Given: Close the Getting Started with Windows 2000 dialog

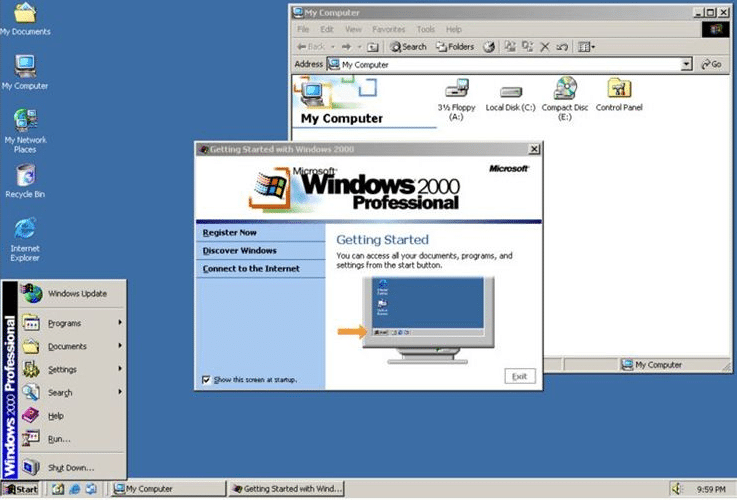Looking at the screenshot, I should click(x=534, y=149).
